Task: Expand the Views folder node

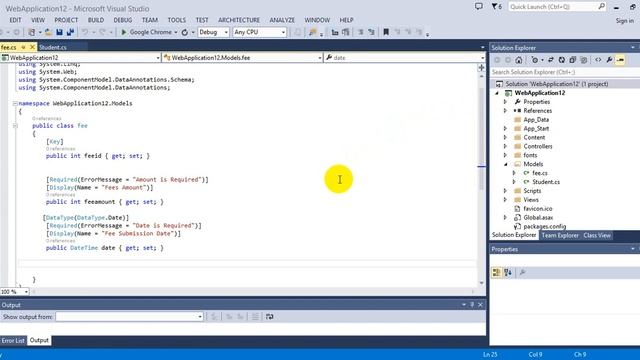Action: pos(505,200)
